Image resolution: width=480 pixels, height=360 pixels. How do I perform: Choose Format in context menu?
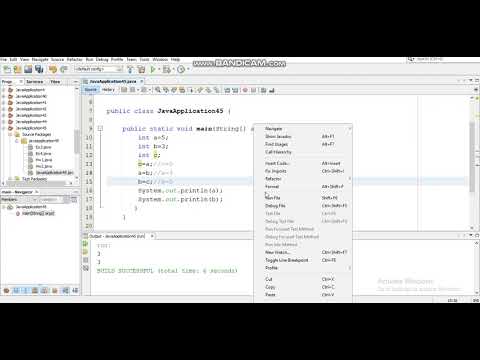click(x=303, y=187)
